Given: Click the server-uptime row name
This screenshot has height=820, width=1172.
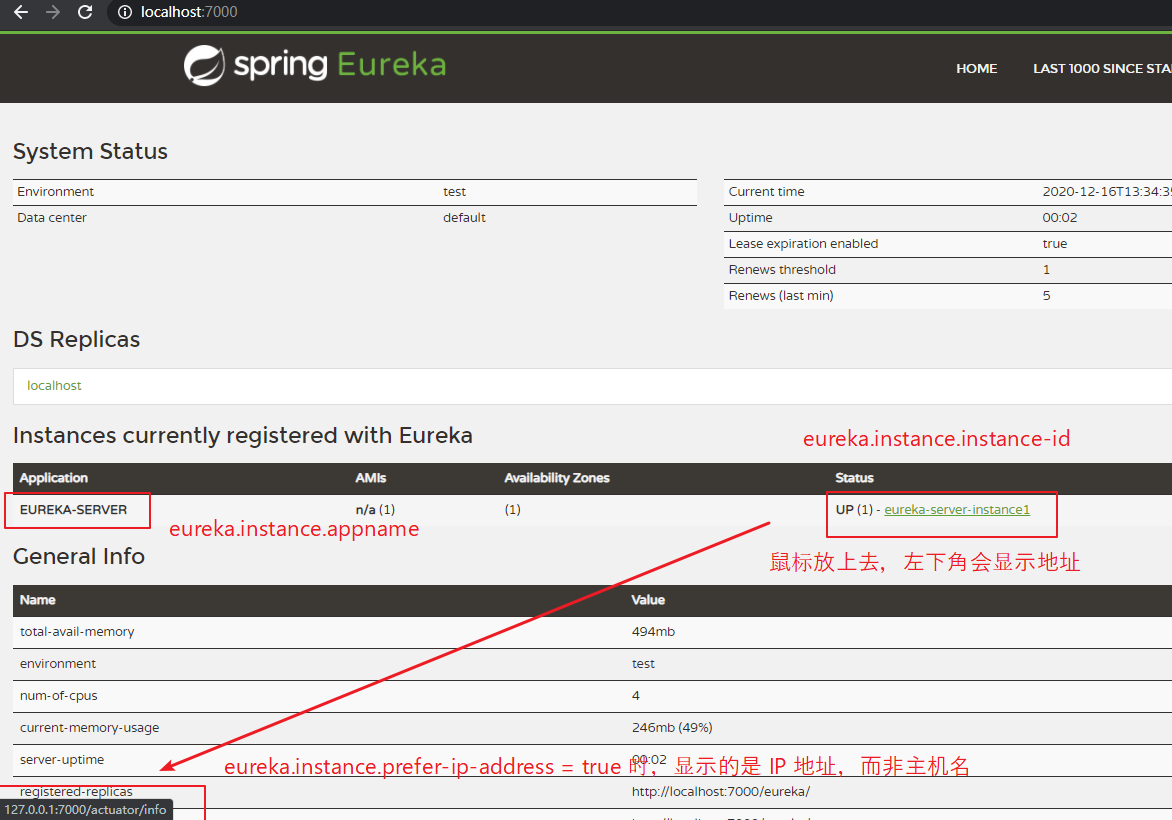Looking at the screenshot, I should (x=62, y=760).
